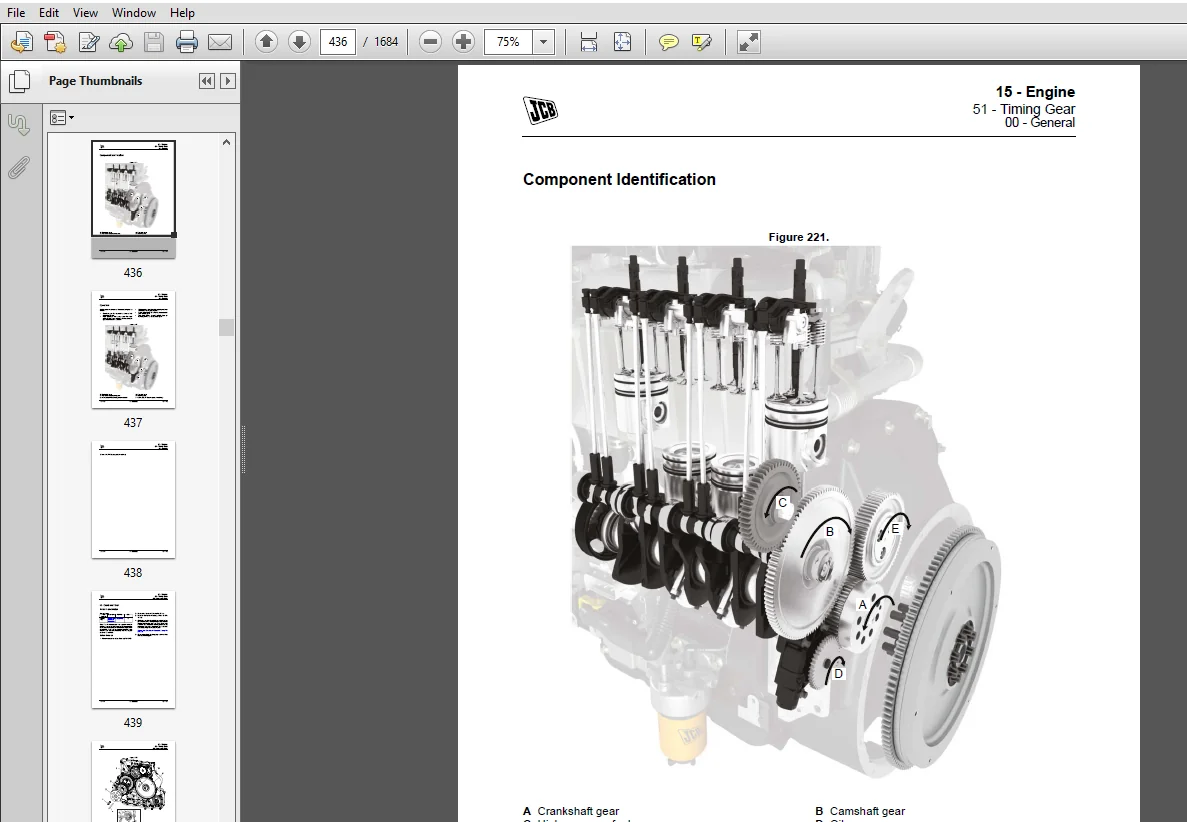Viewport: 1187px width, 822px height.
Task: Click the zoom percentage field showing 75%
Action: point(508,42)
